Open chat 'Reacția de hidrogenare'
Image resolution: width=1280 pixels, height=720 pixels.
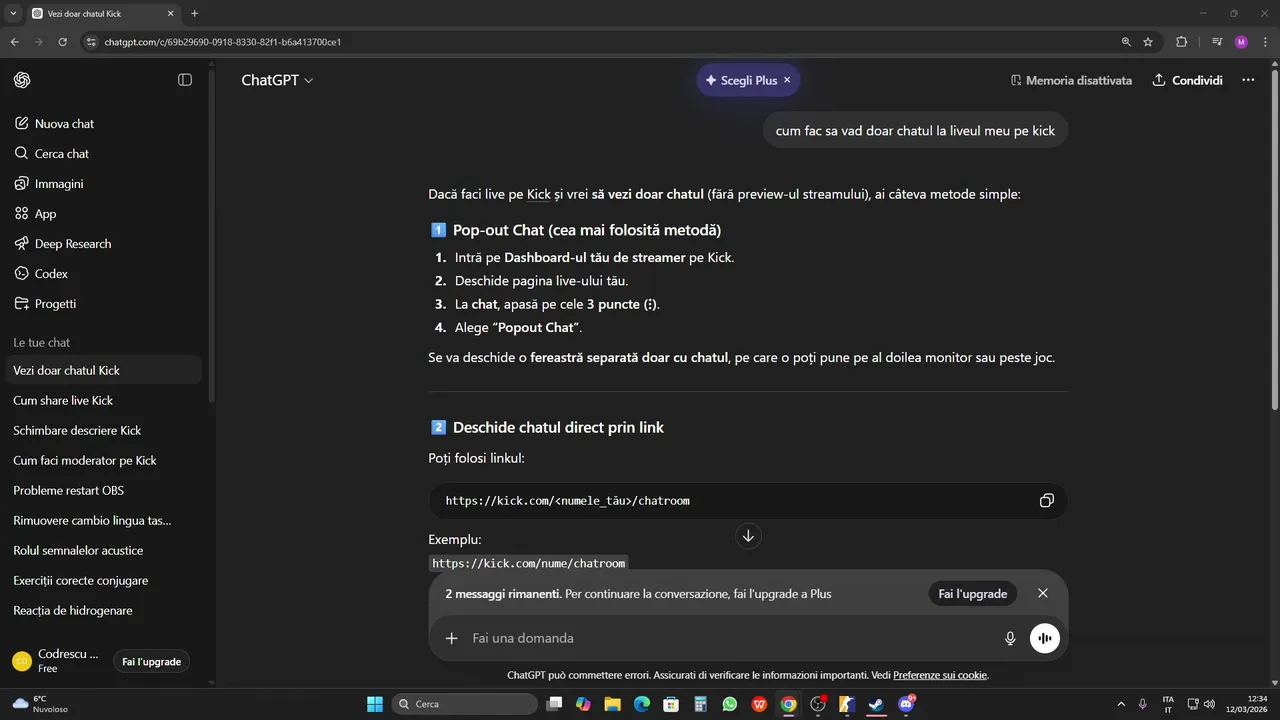[x=104, y=610]
